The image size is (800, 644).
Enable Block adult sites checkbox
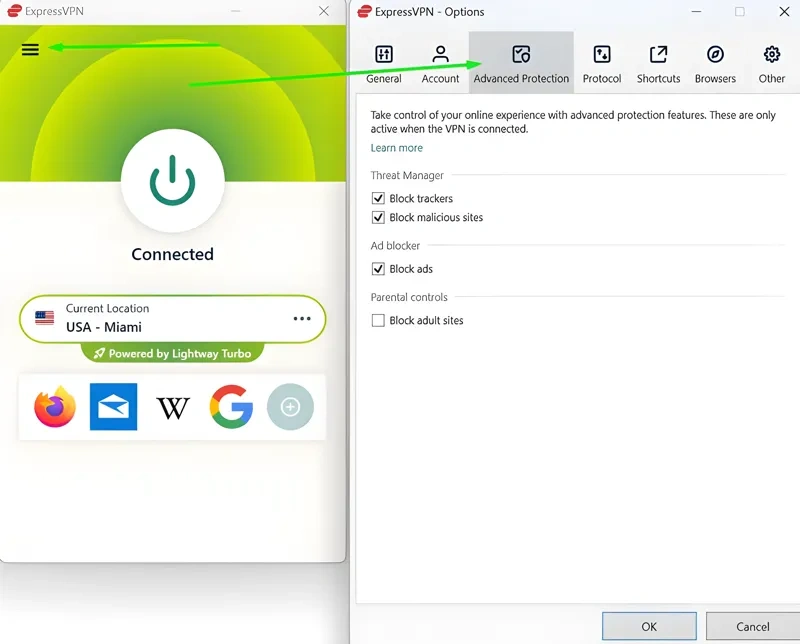pos(378,321)
